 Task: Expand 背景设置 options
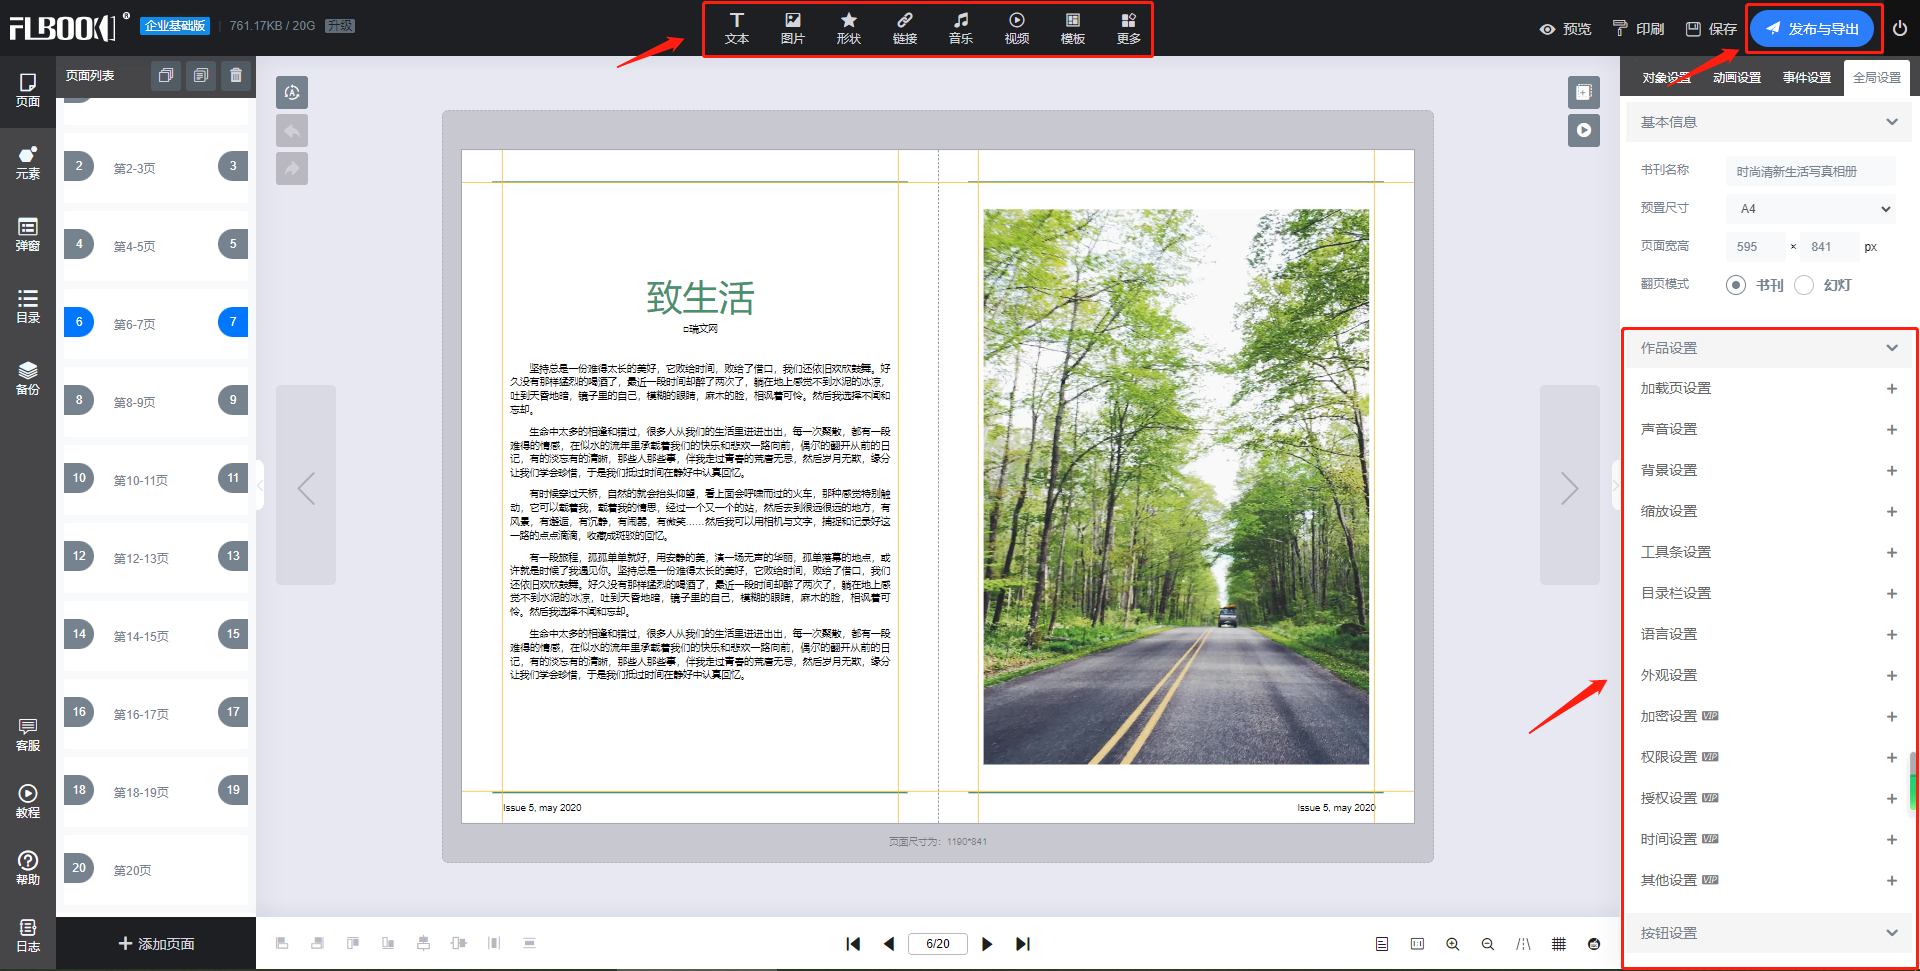coord(1892,471)
